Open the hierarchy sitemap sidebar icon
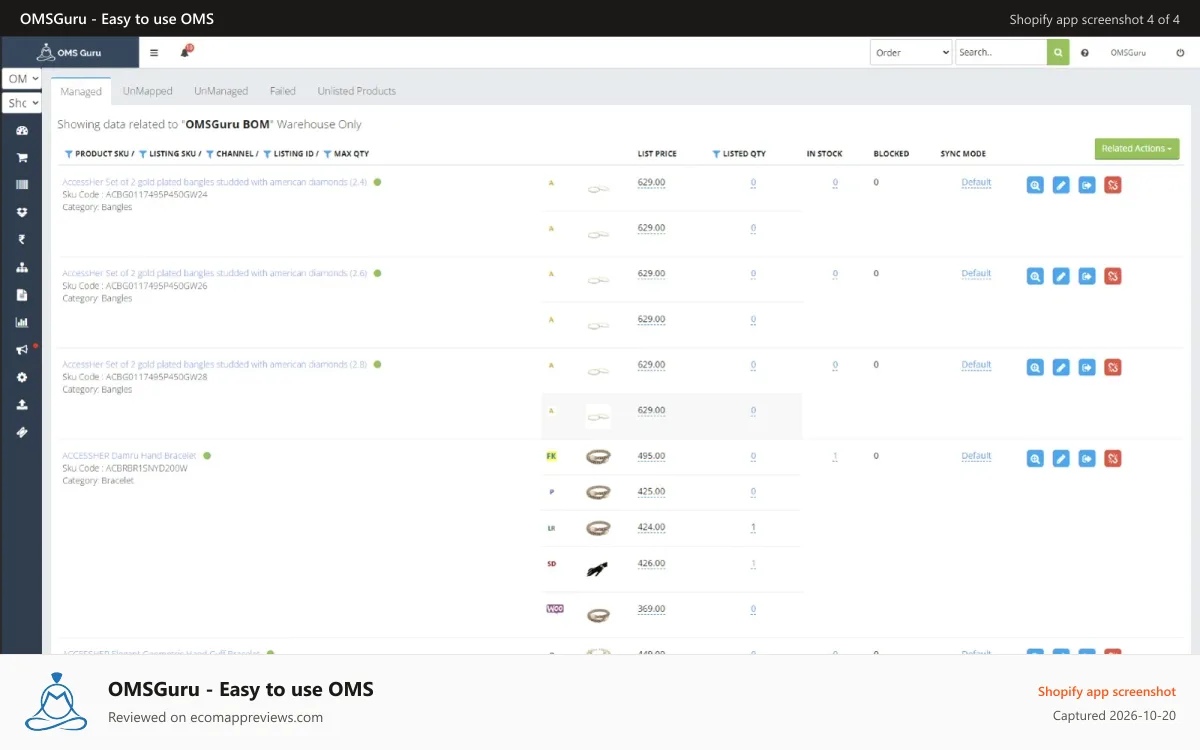The width and height of the screenshot is (1200, 750). (x=22, y=267)
